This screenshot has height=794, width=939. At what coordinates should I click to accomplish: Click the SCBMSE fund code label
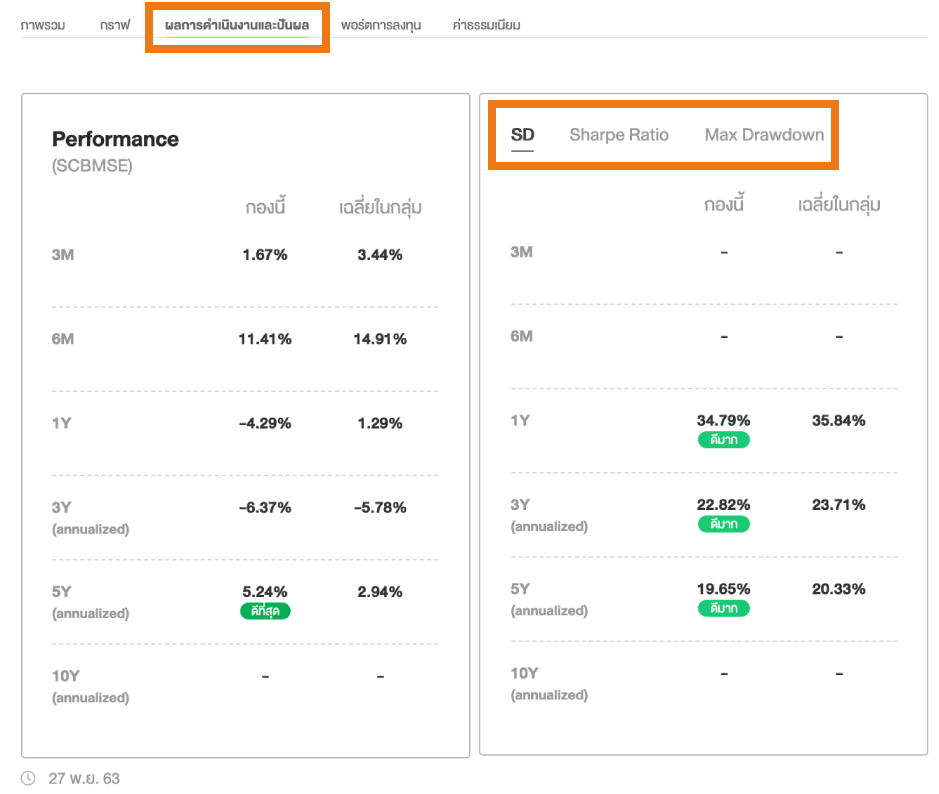click(x=92, y=166)
